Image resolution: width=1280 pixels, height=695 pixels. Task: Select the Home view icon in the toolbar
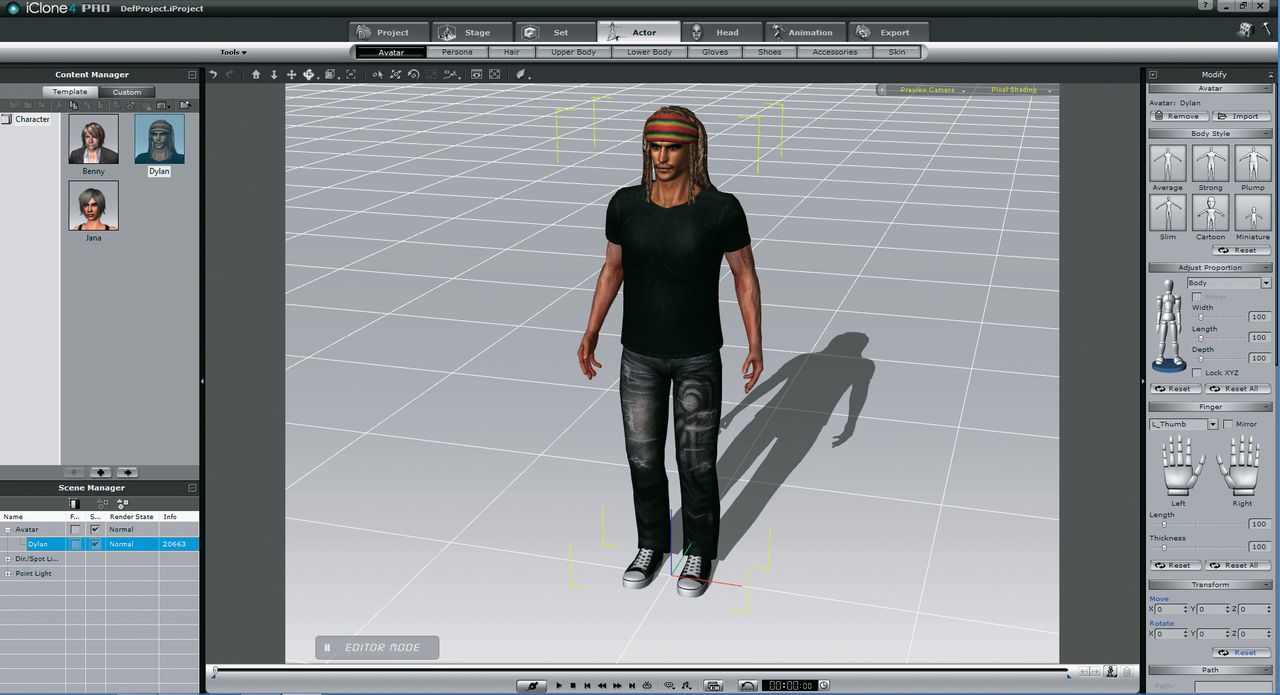coord(256,75)
